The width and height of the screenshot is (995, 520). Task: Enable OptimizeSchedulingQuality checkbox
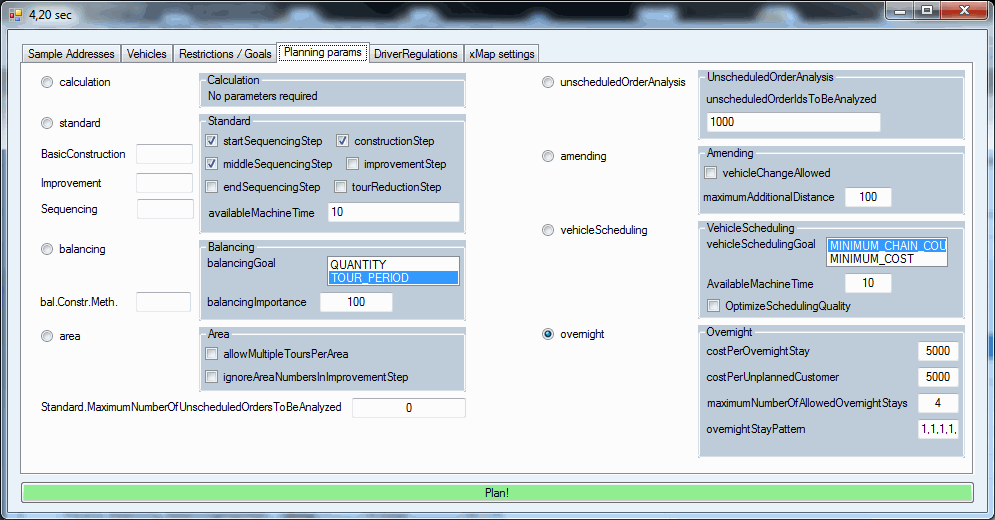714,306
